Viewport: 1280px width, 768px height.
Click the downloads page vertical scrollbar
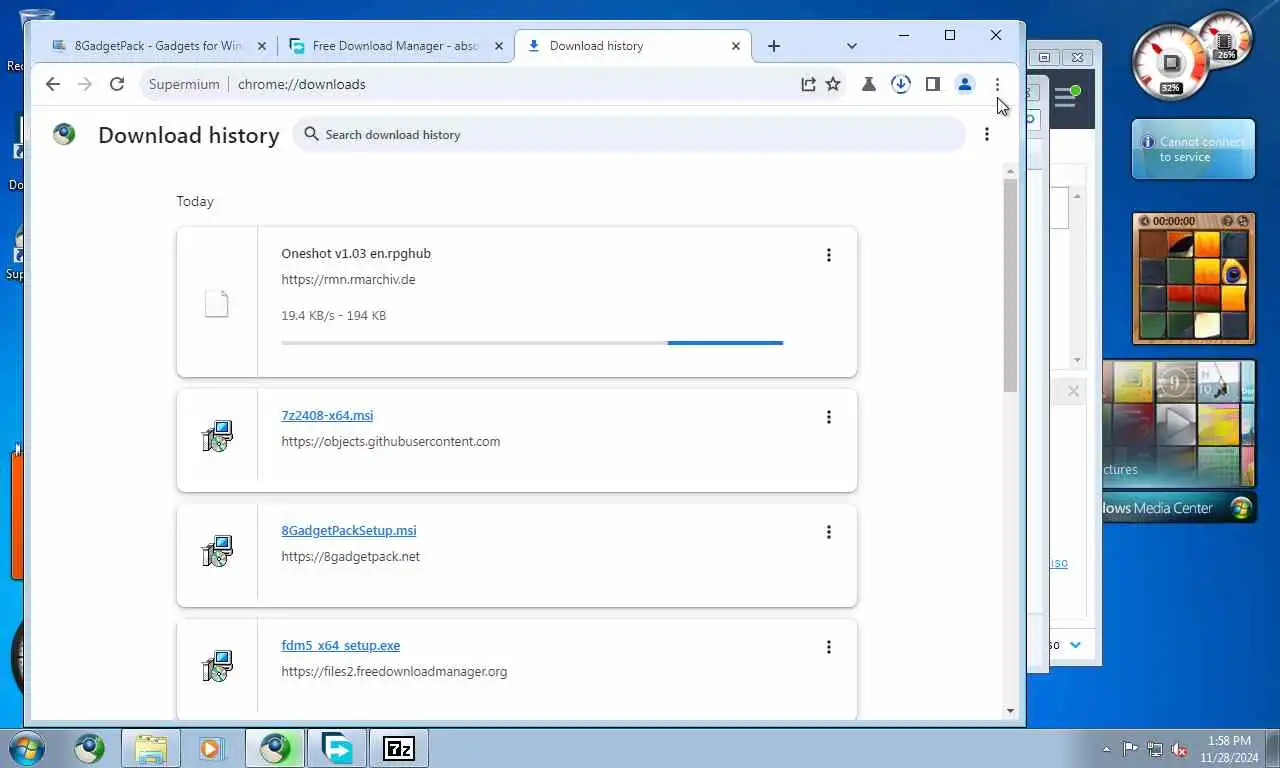(x=1010, y=285)
